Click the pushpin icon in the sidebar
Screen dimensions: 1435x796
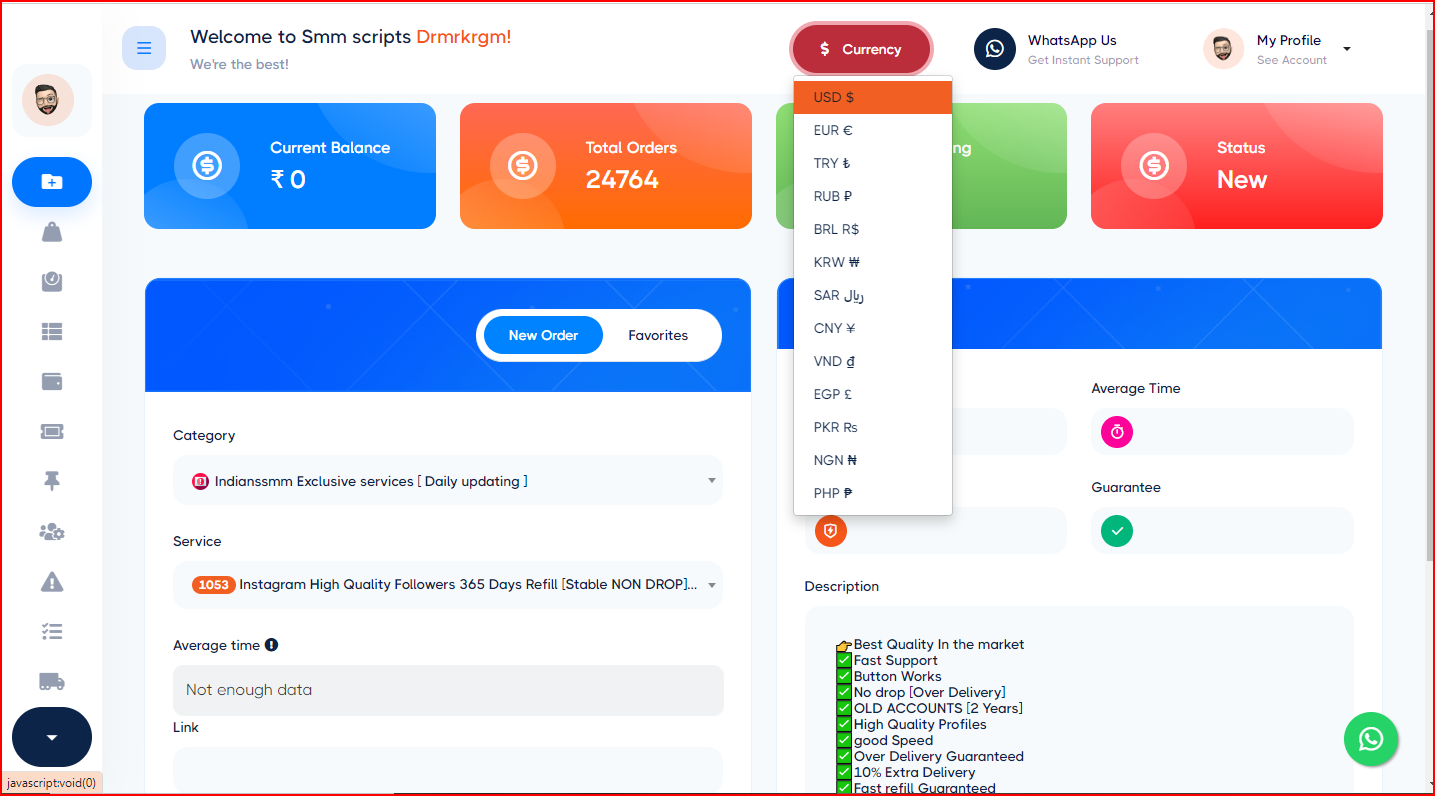click(52, 481)
